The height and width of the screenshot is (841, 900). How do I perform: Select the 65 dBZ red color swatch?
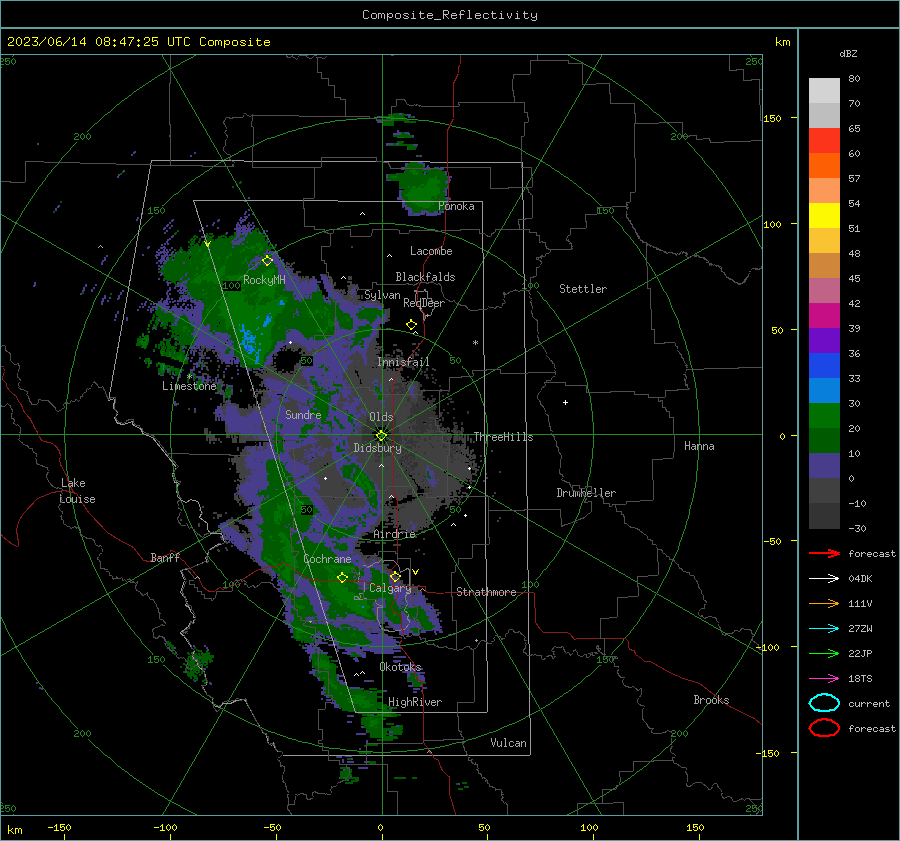[x=824, y=141]
